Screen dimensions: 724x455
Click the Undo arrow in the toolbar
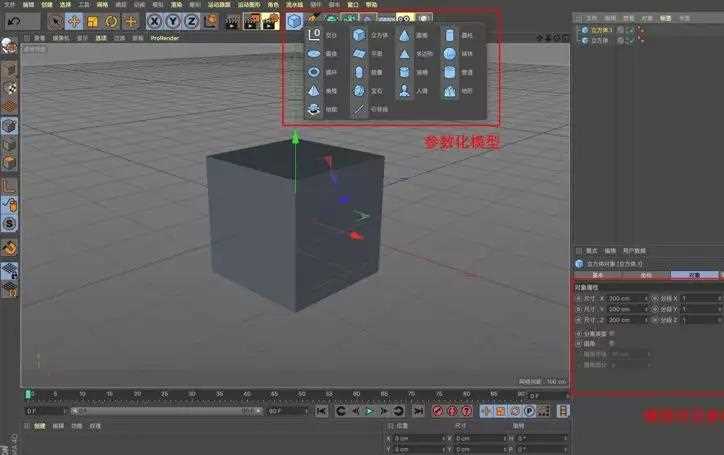pyautogui.click(x=14, y=21)
